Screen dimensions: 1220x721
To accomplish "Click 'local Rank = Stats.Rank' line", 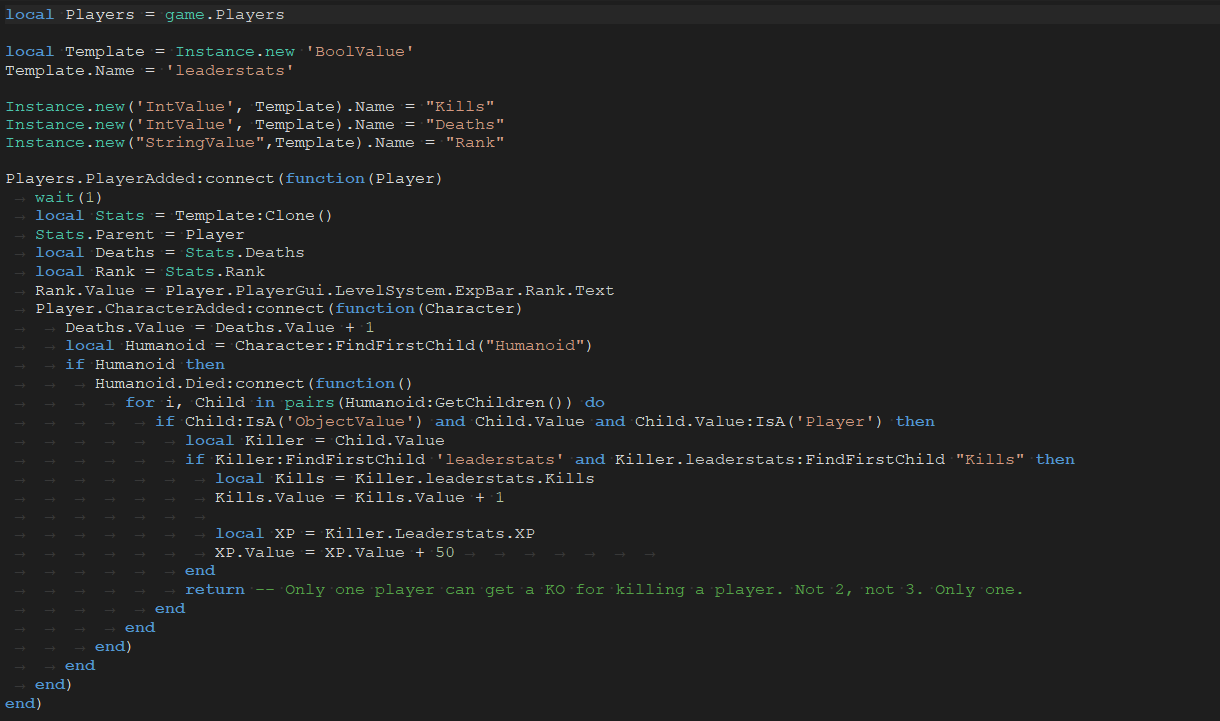I will click(x=150, y=271).
